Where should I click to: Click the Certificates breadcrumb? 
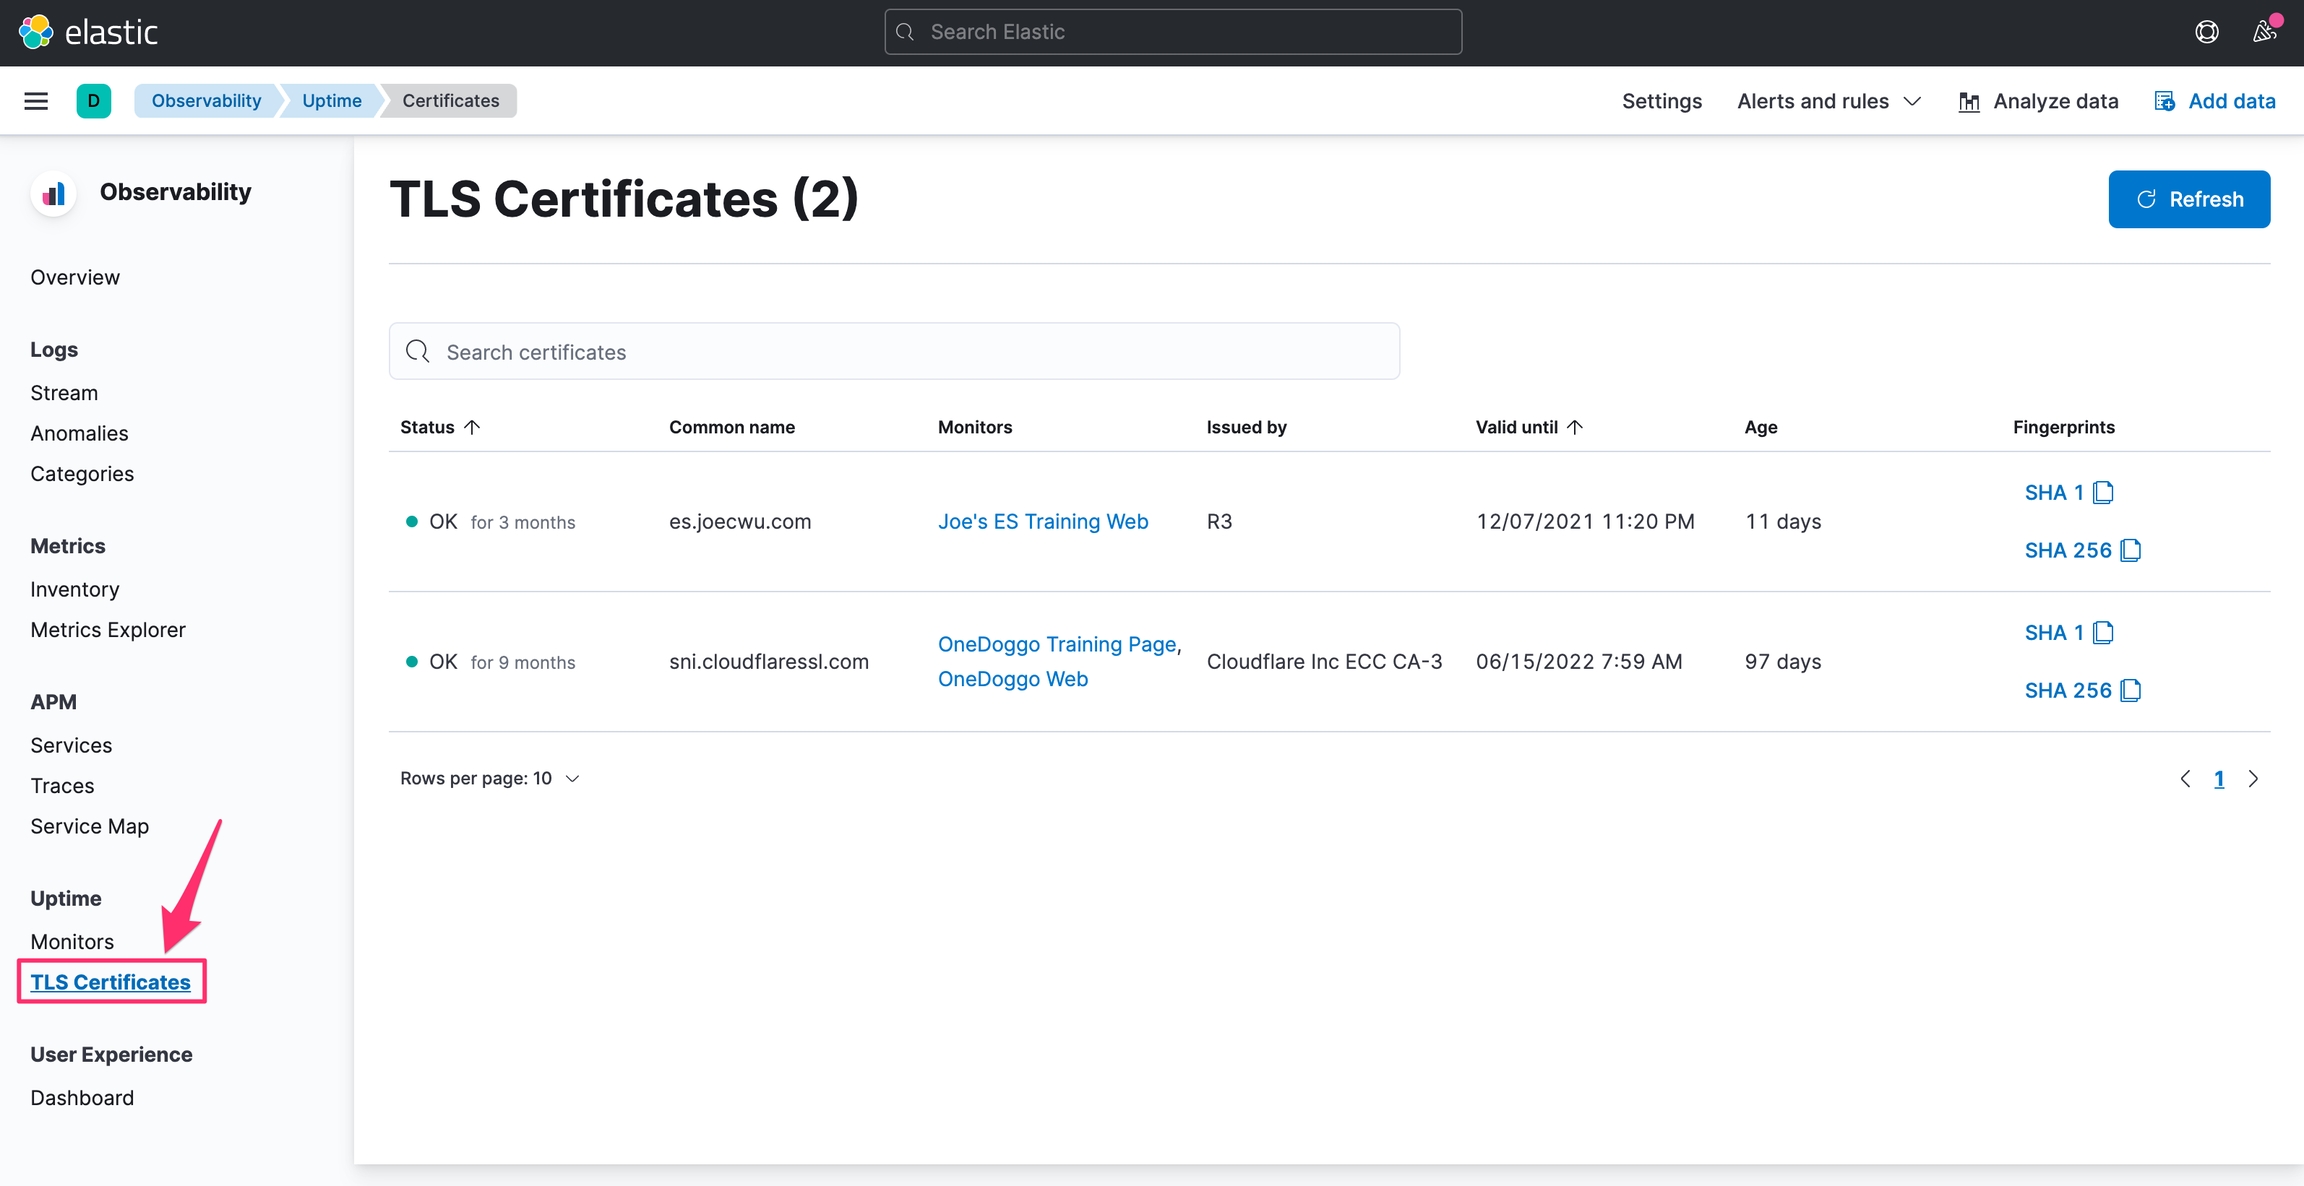[x=450, y=101]
